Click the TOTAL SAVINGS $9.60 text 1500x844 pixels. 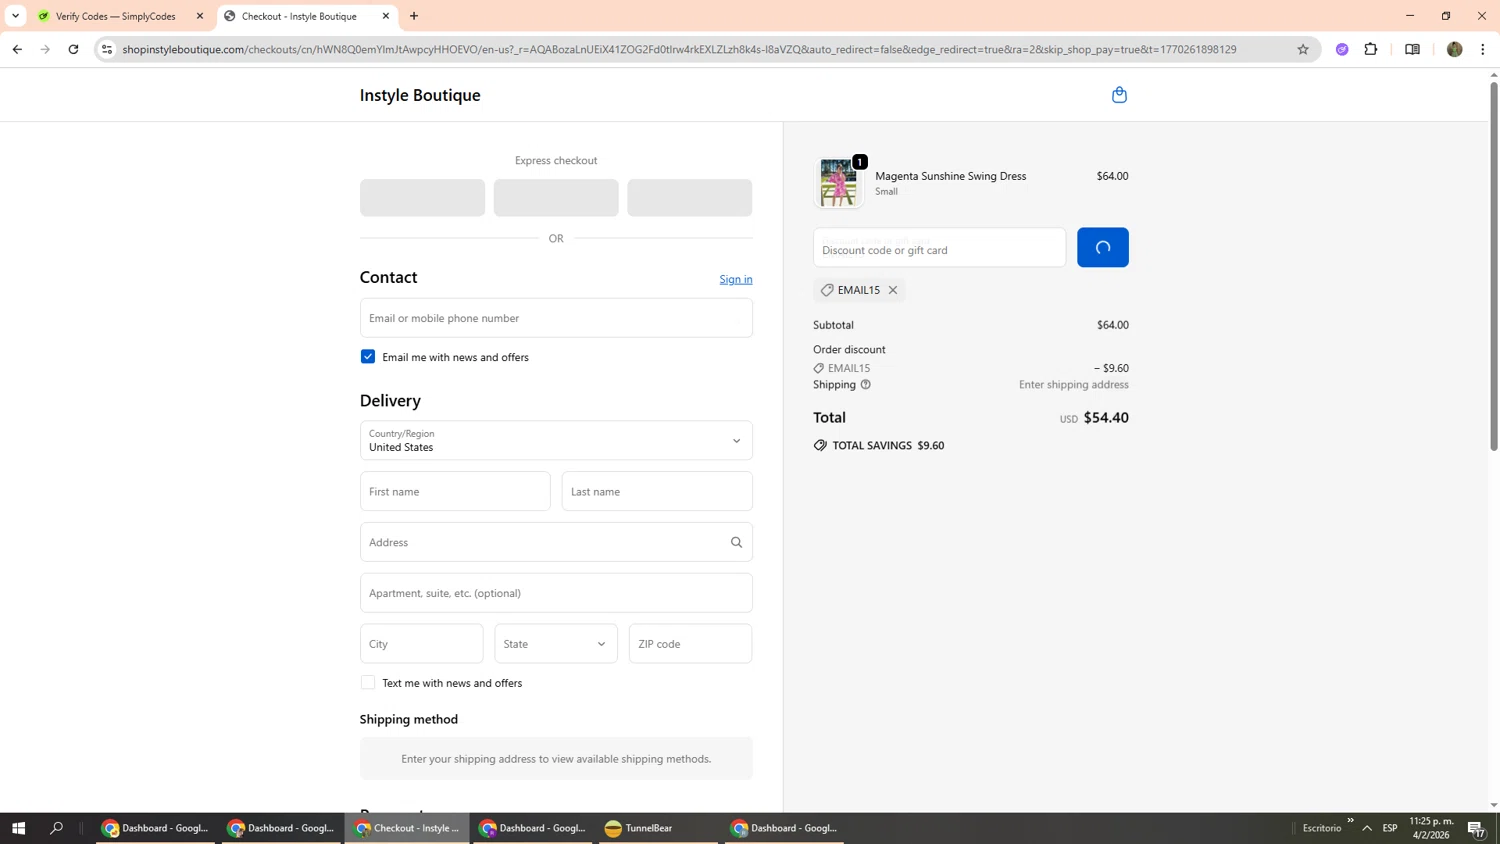click(x=888, y=446)
